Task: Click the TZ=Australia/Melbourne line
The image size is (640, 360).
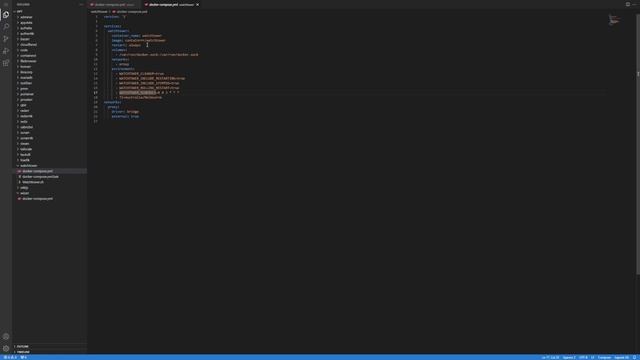Action: click(140, 98)
